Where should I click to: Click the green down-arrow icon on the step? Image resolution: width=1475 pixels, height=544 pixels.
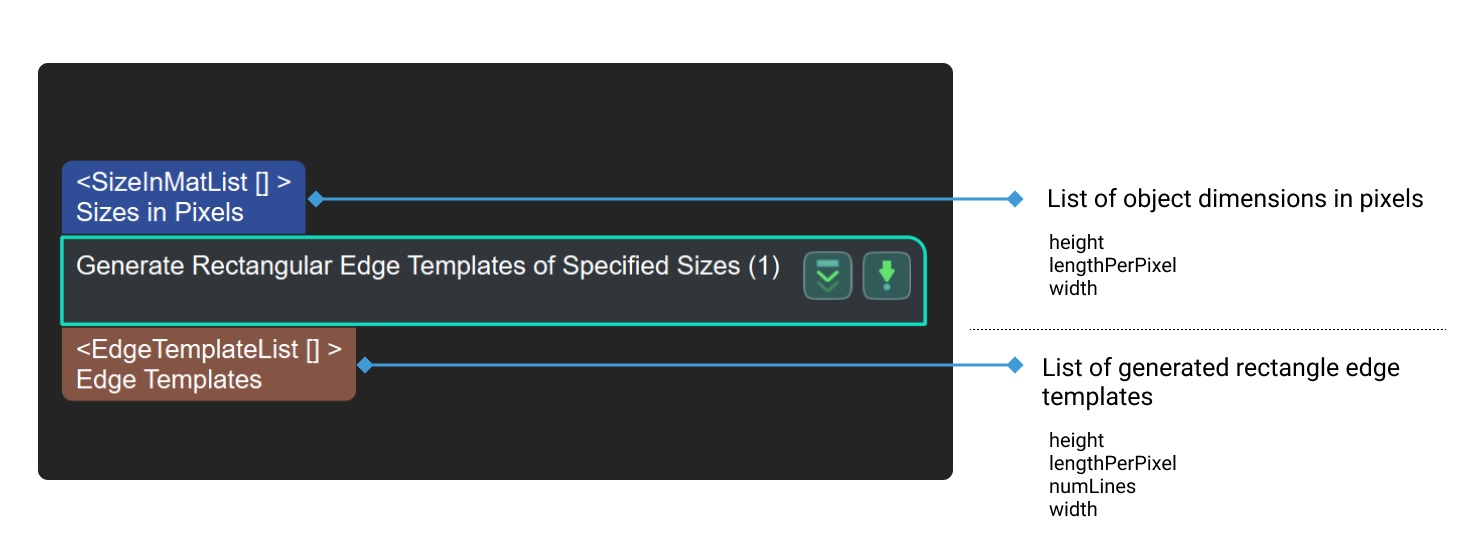click(886, 276)
